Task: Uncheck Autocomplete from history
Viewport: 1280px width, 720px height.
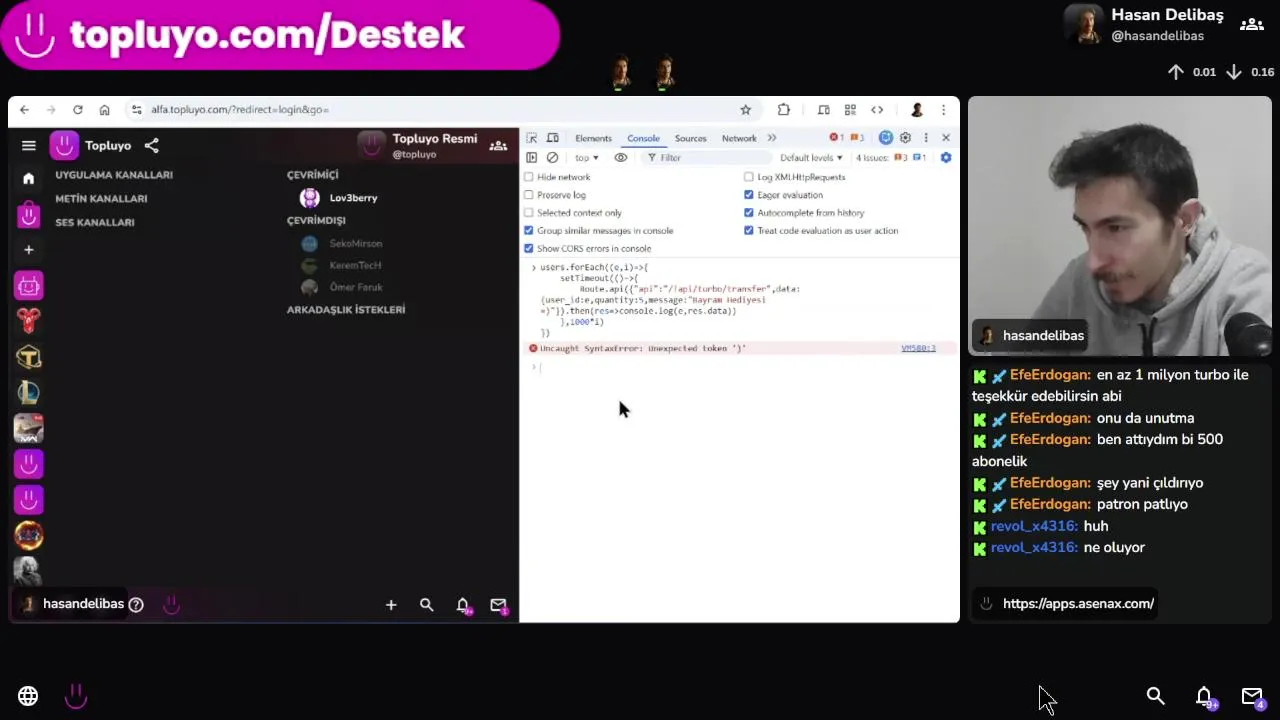Action: (x=748, y=213)
